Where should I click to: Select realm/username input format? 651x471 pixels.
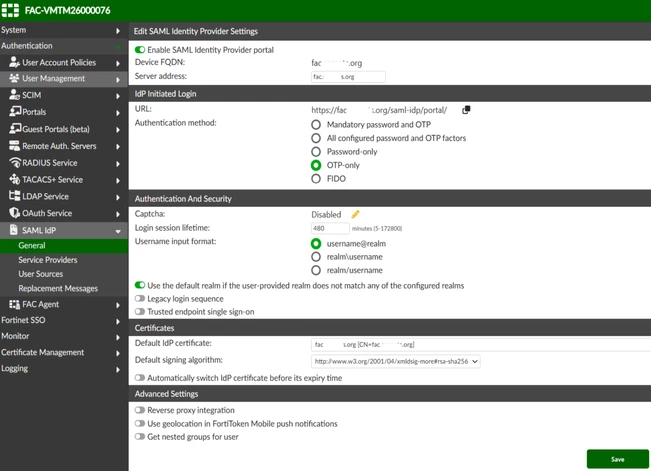(316, 270)
